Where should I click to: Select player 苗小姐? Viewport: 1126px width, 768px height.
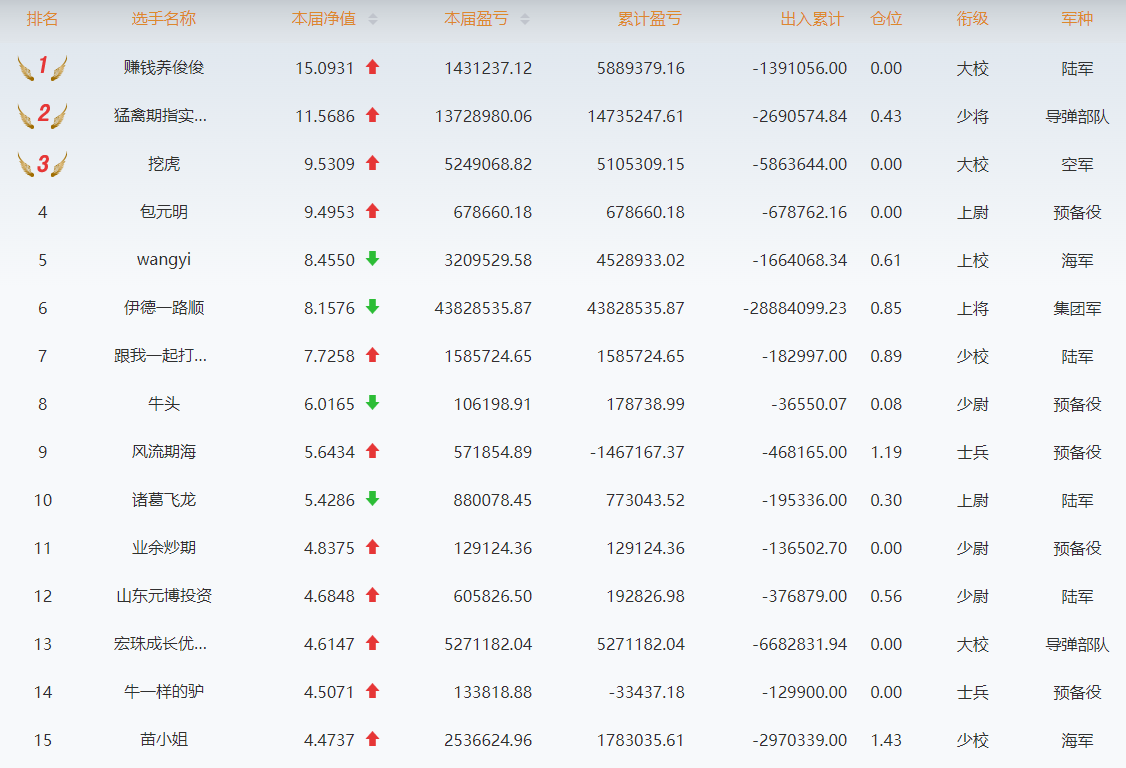click(x=164, y=740)
